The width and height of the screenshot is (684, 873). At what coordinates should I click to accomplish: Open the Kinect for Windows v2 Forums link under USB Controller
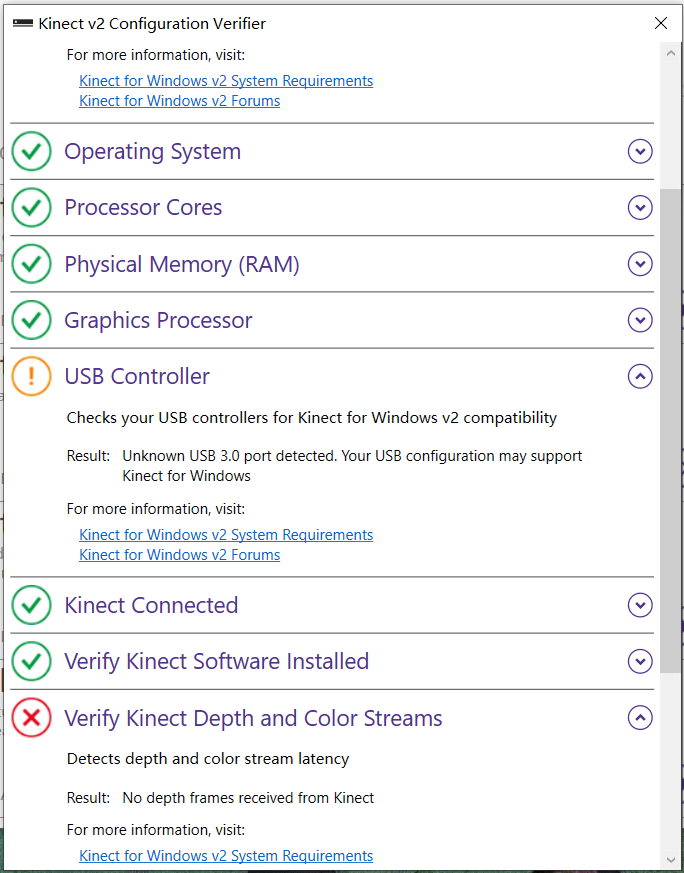click(x=180, y=555)
